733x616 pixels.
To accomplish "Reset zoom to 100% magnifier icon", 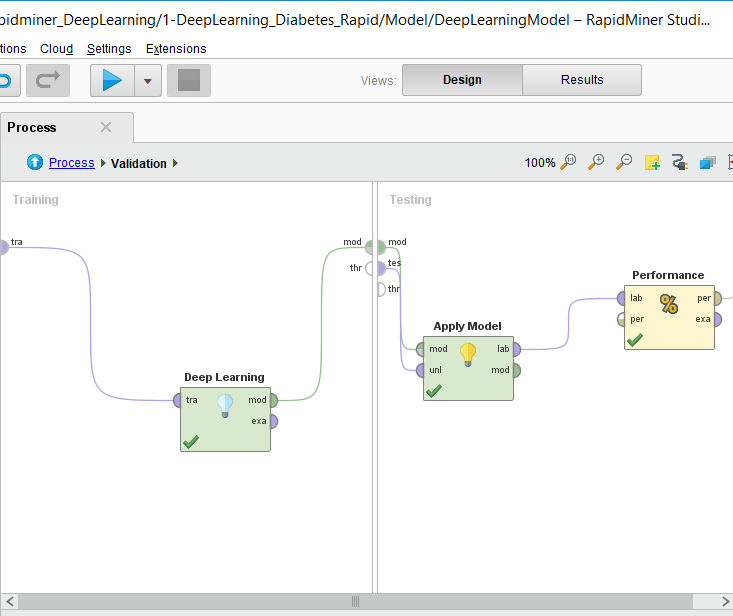I will (568, 162).
